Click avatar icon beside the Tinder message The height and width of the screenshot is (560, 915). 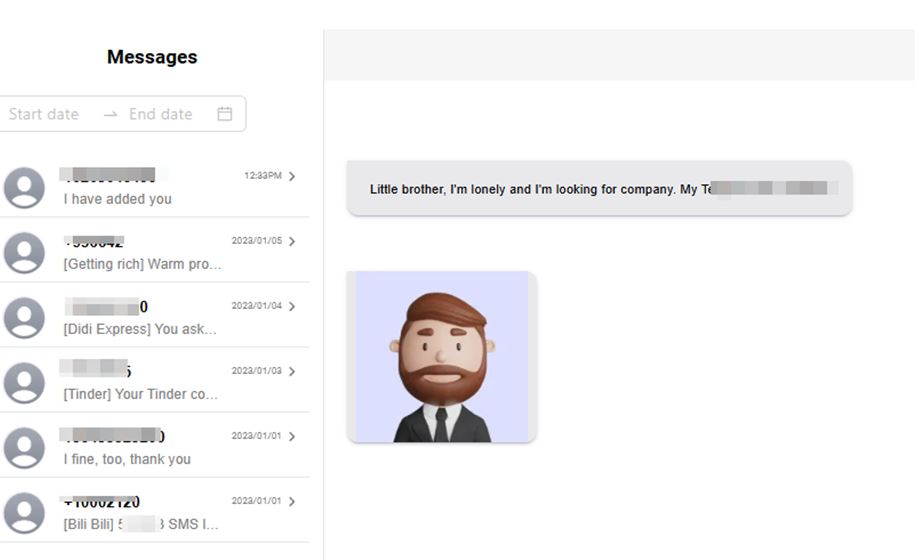click(x=24, y=383)
